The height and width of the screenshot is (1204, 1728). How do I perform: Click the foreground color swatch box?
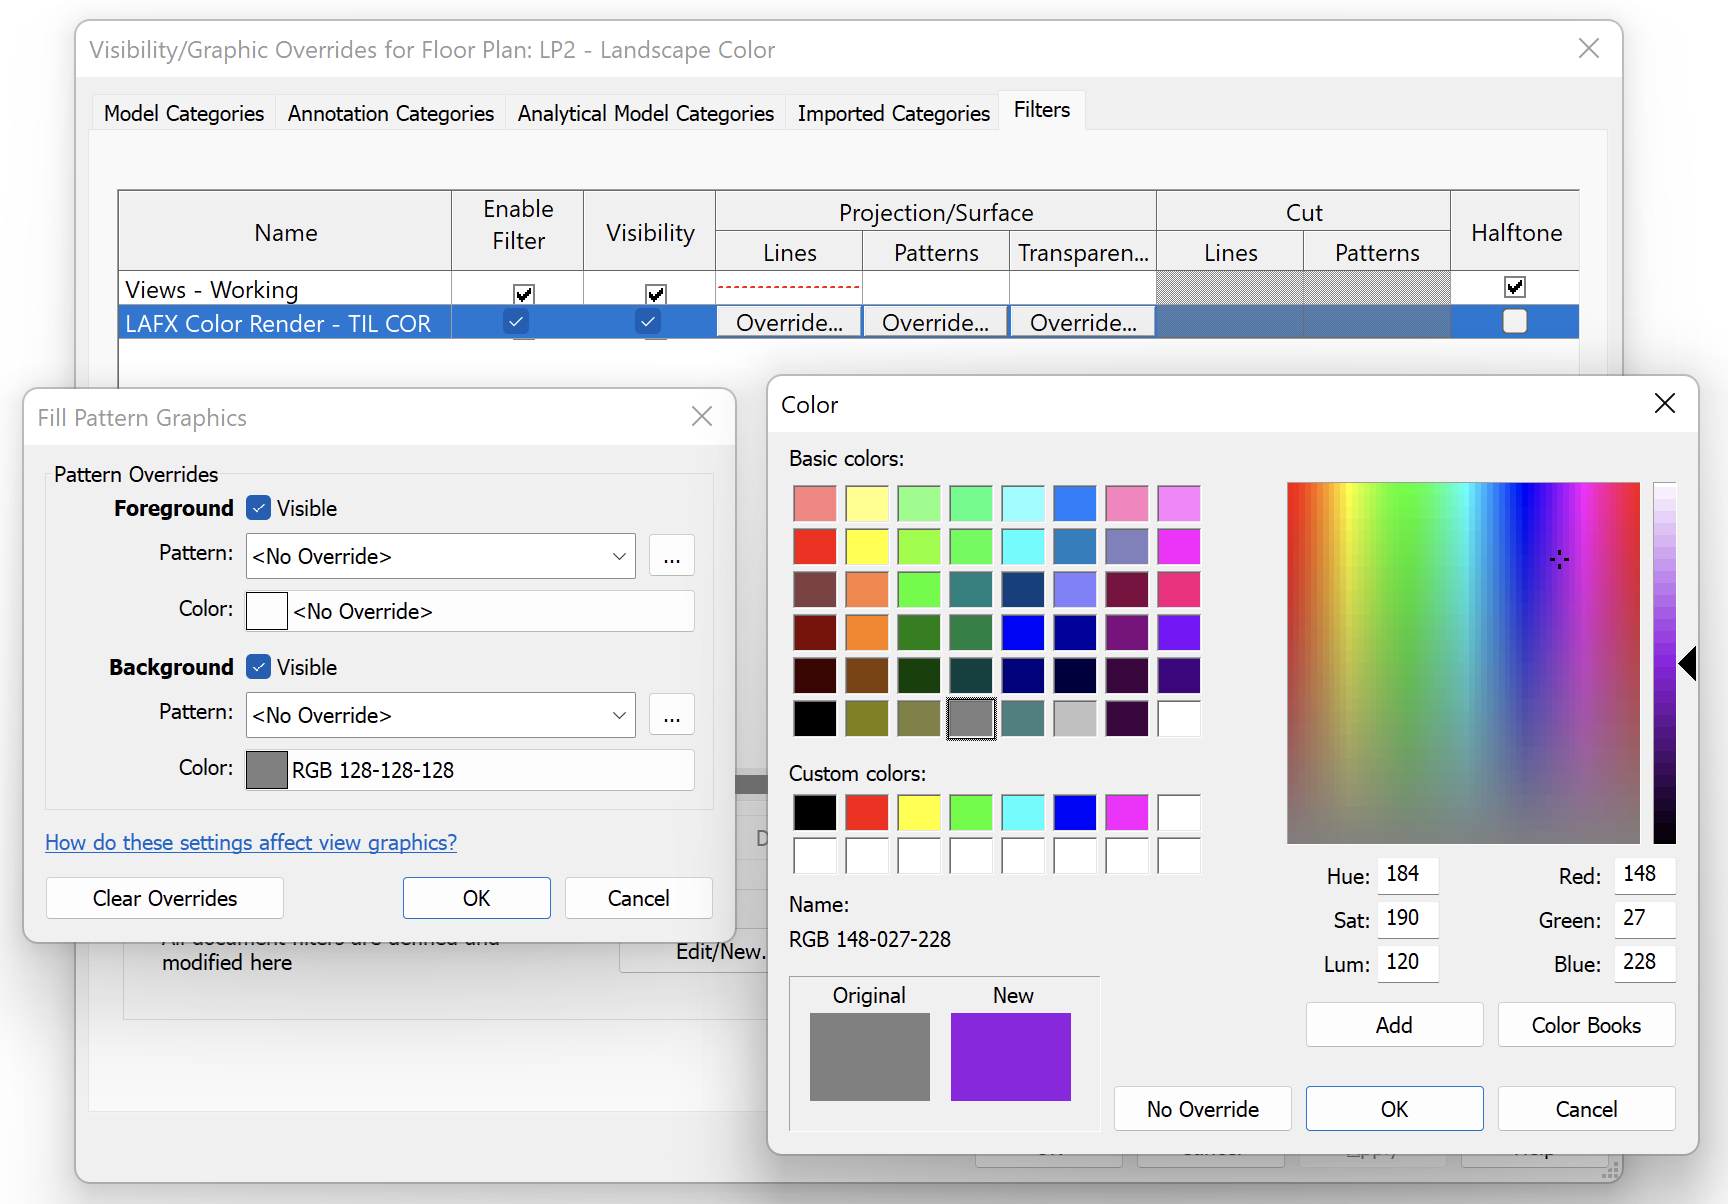(267, 611)
